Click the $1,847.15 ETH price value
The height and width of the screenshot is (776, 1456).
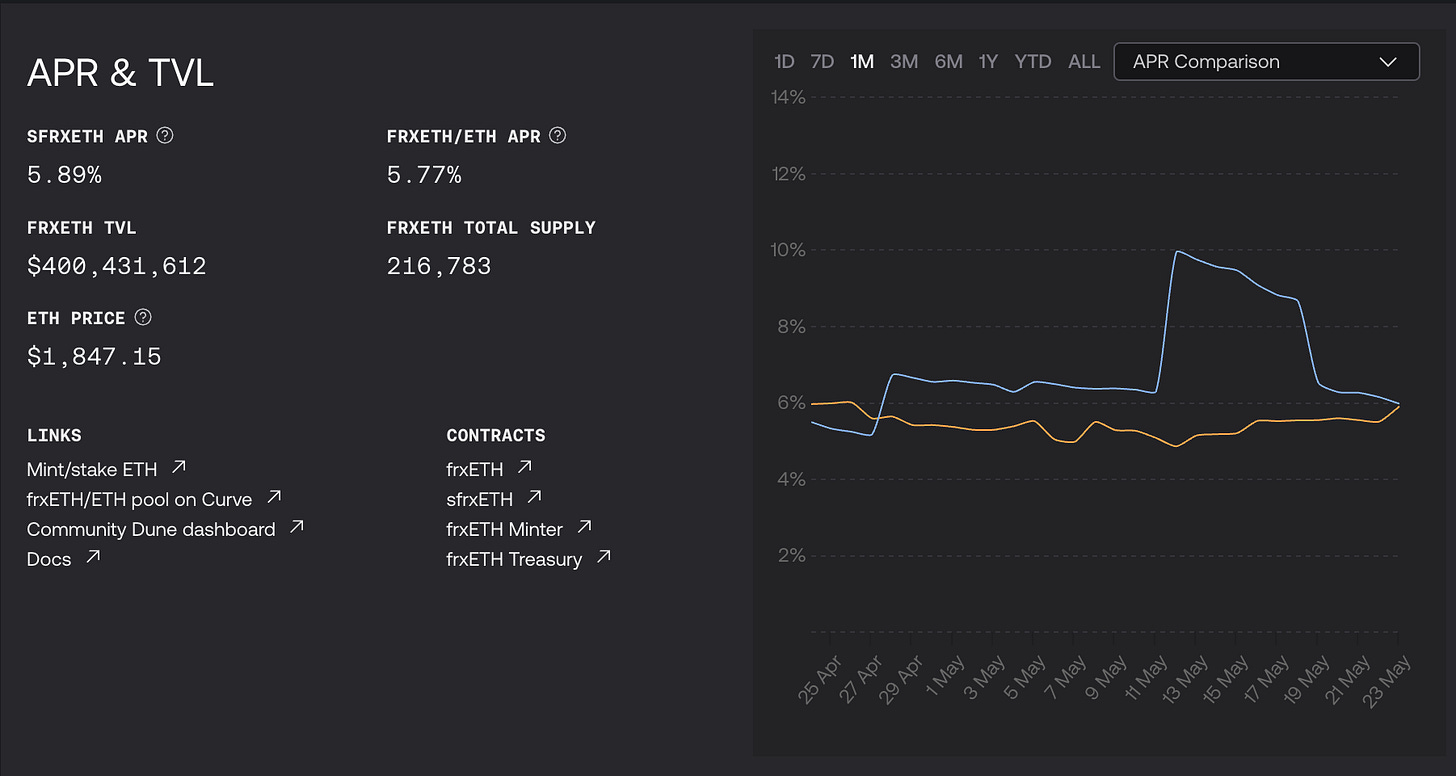94,356
